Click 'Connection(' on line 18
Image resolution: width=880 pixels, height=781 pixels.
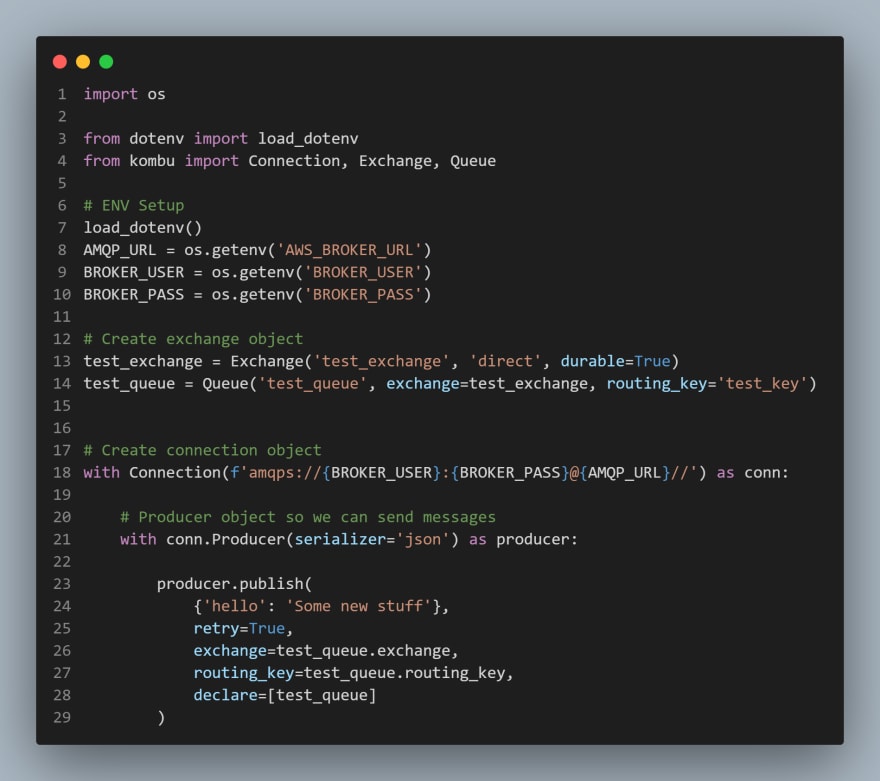[x=180, y=473]
